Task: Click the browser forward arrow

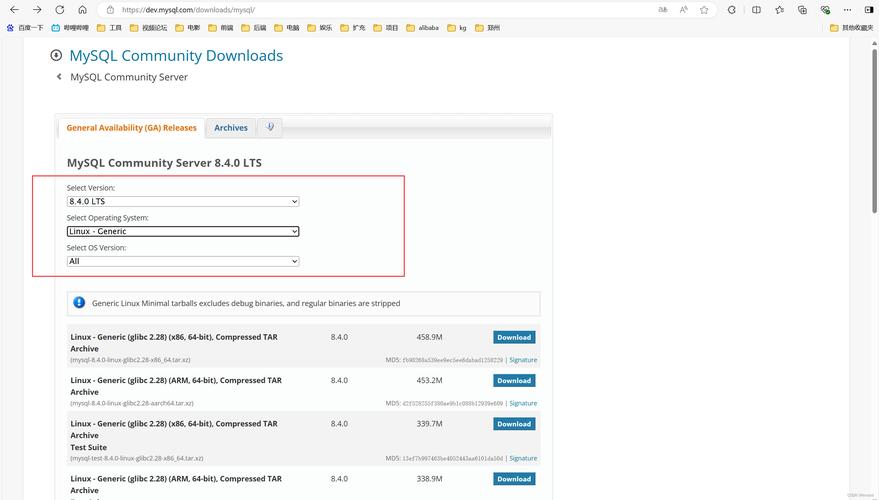Action: [x=37, y=10]
